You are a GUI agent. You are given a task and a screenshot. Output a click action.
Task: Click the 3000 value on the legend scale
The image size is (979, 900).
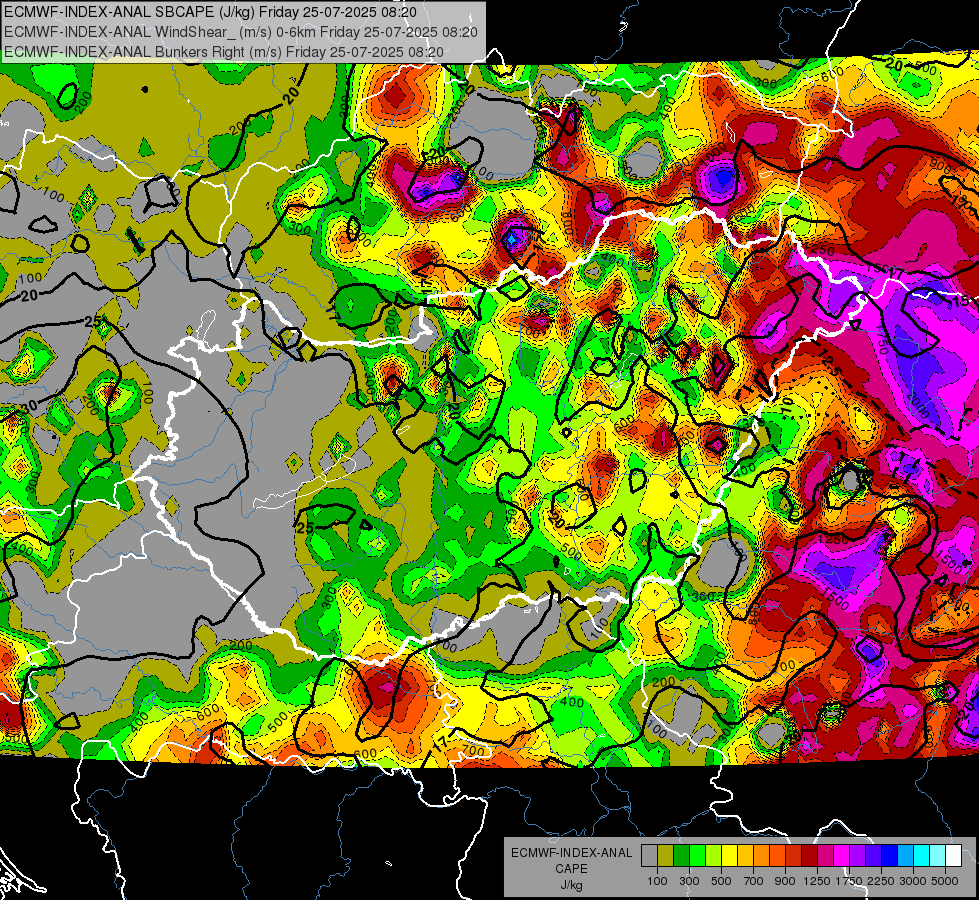tap(913, 881)
